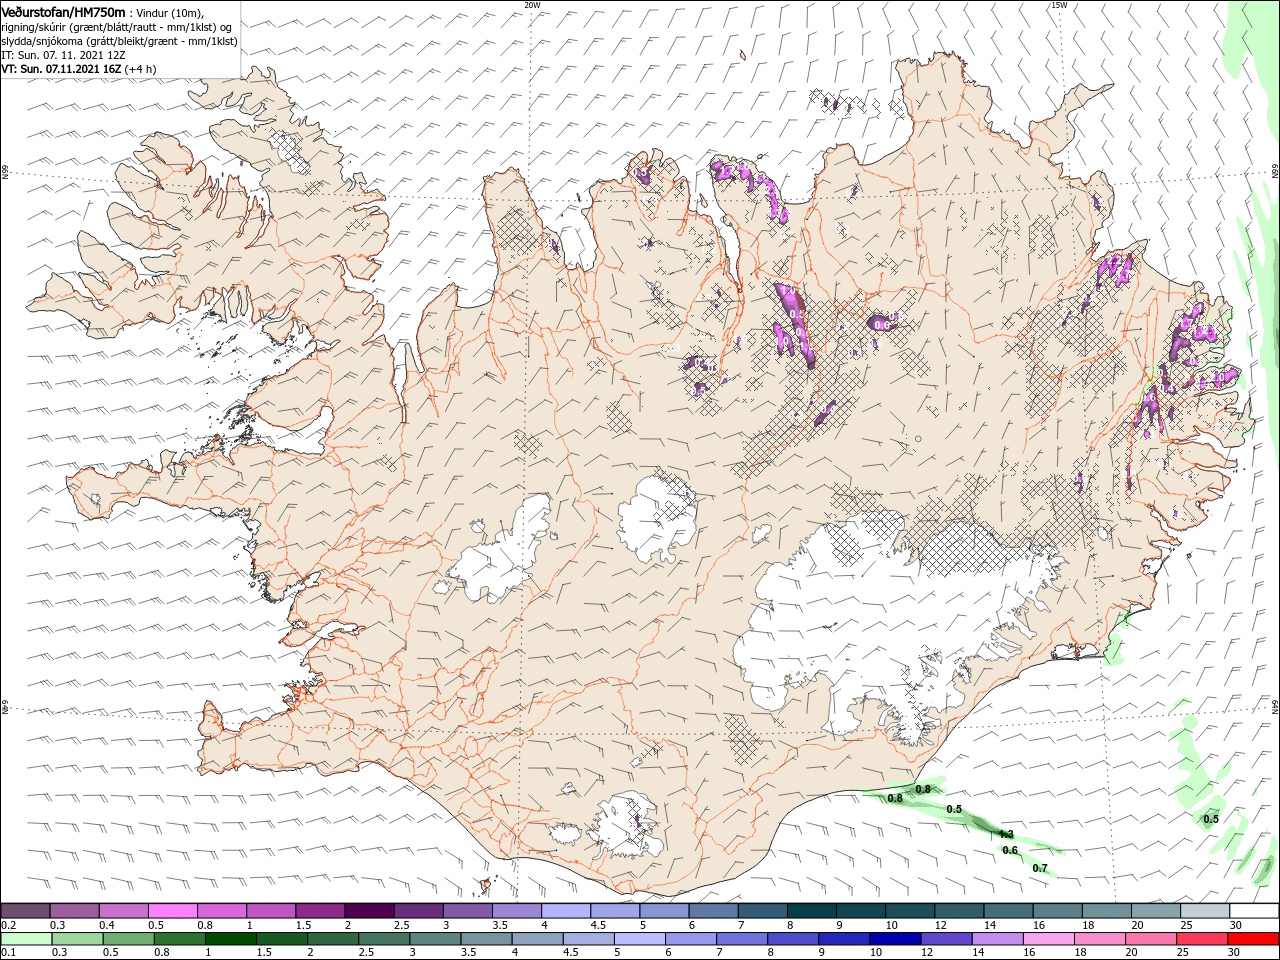Pick the darkest green rain swatch at 1
Screen dimensions: 1280x960
[x=231, y=939]
